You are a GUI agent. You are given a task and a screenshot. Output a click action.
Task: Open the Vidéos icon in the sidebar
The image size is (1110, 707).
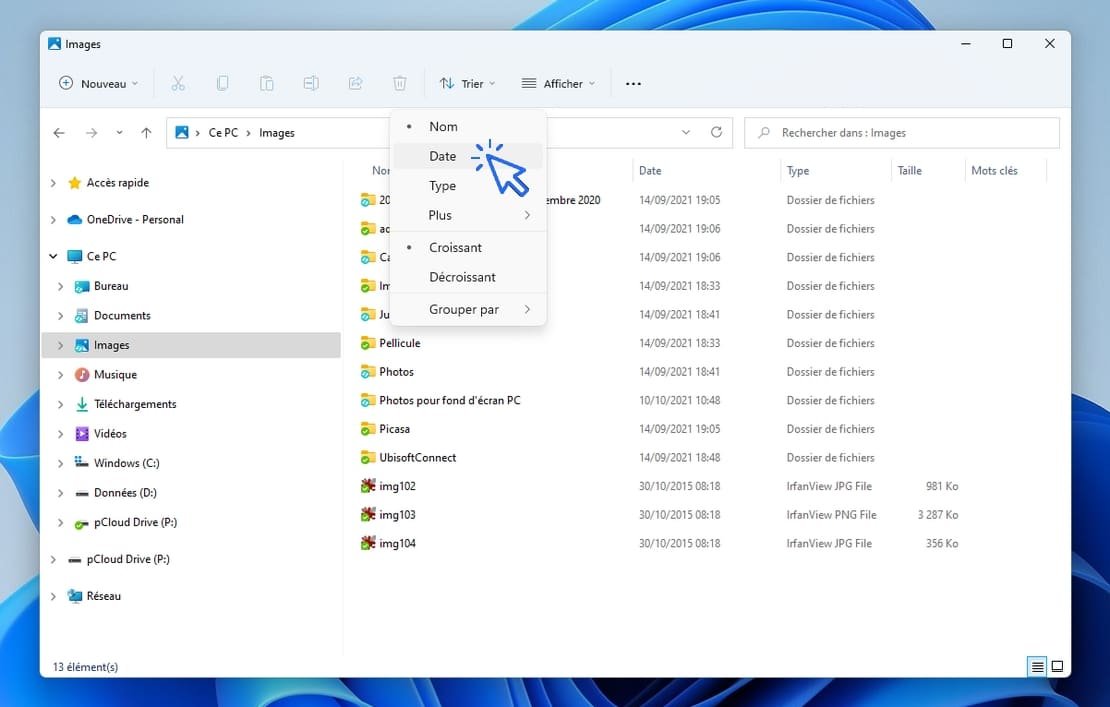click(x=82, y=434)
